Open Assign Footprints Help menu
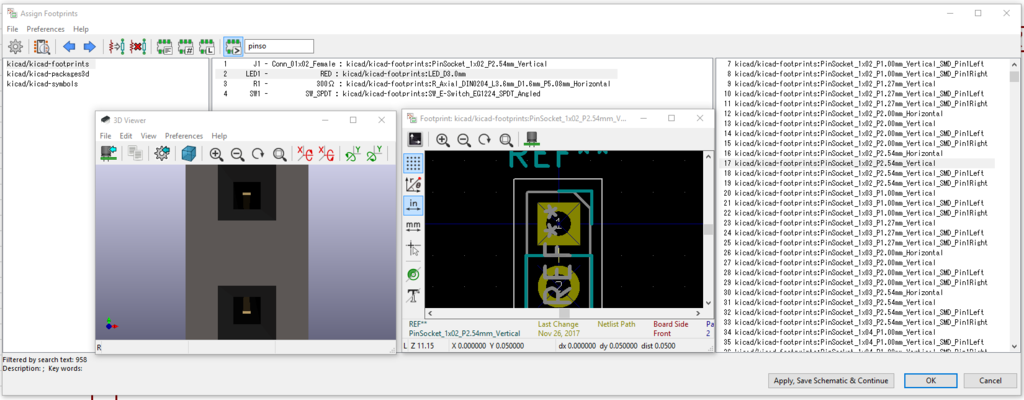1024x400 pixels. pyautogui.click(x=81, y=29)
